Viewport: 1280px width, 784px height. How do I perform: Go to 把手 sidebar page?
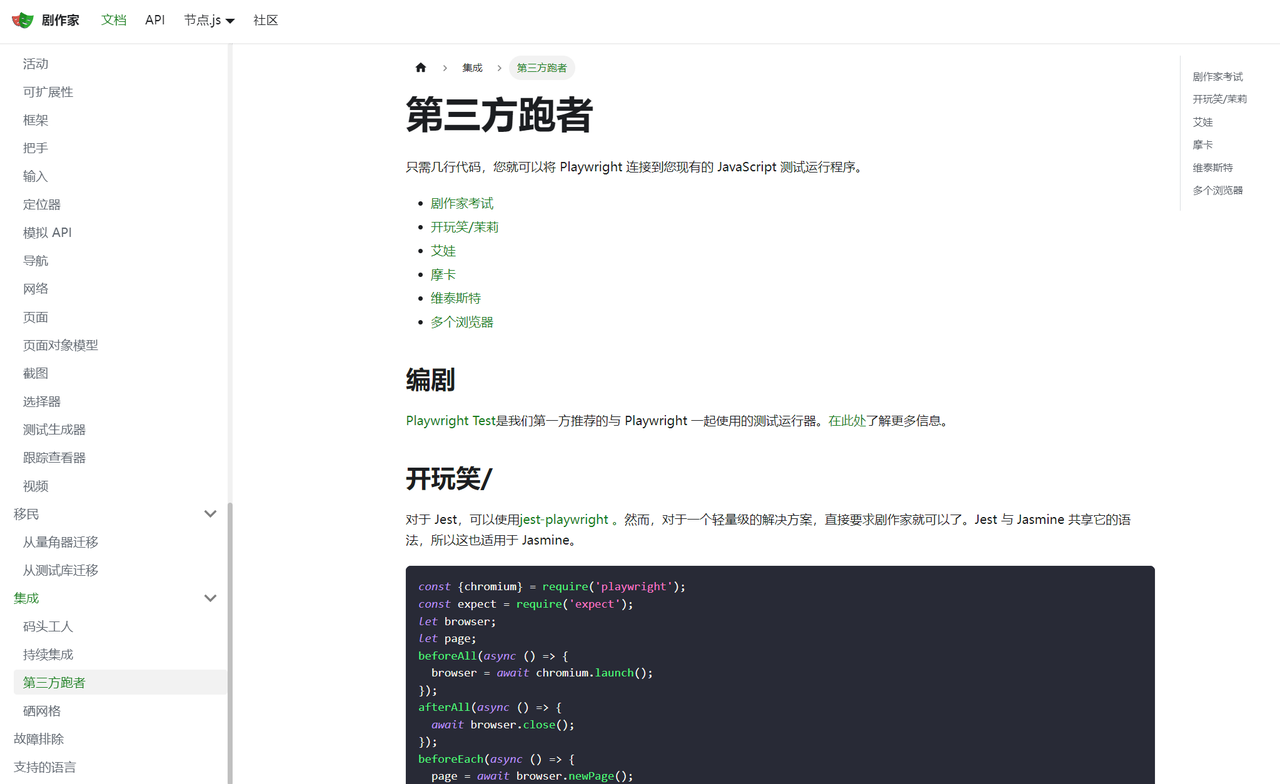pyautogui.click(x=36, y=148)
